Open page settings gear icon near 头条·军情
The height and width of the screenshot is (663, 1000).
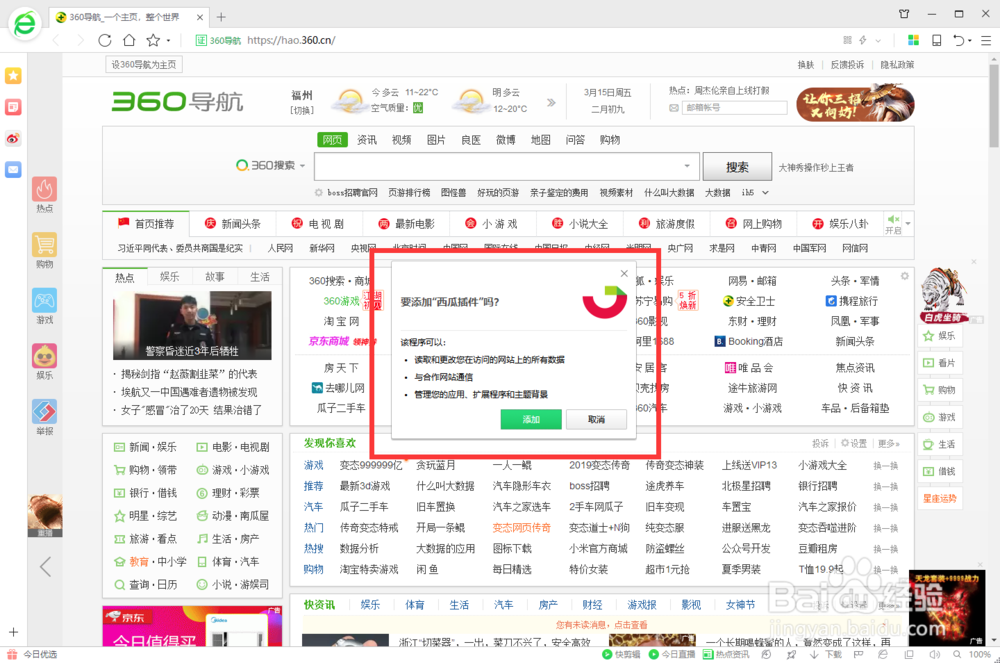[x=904, y=276]
